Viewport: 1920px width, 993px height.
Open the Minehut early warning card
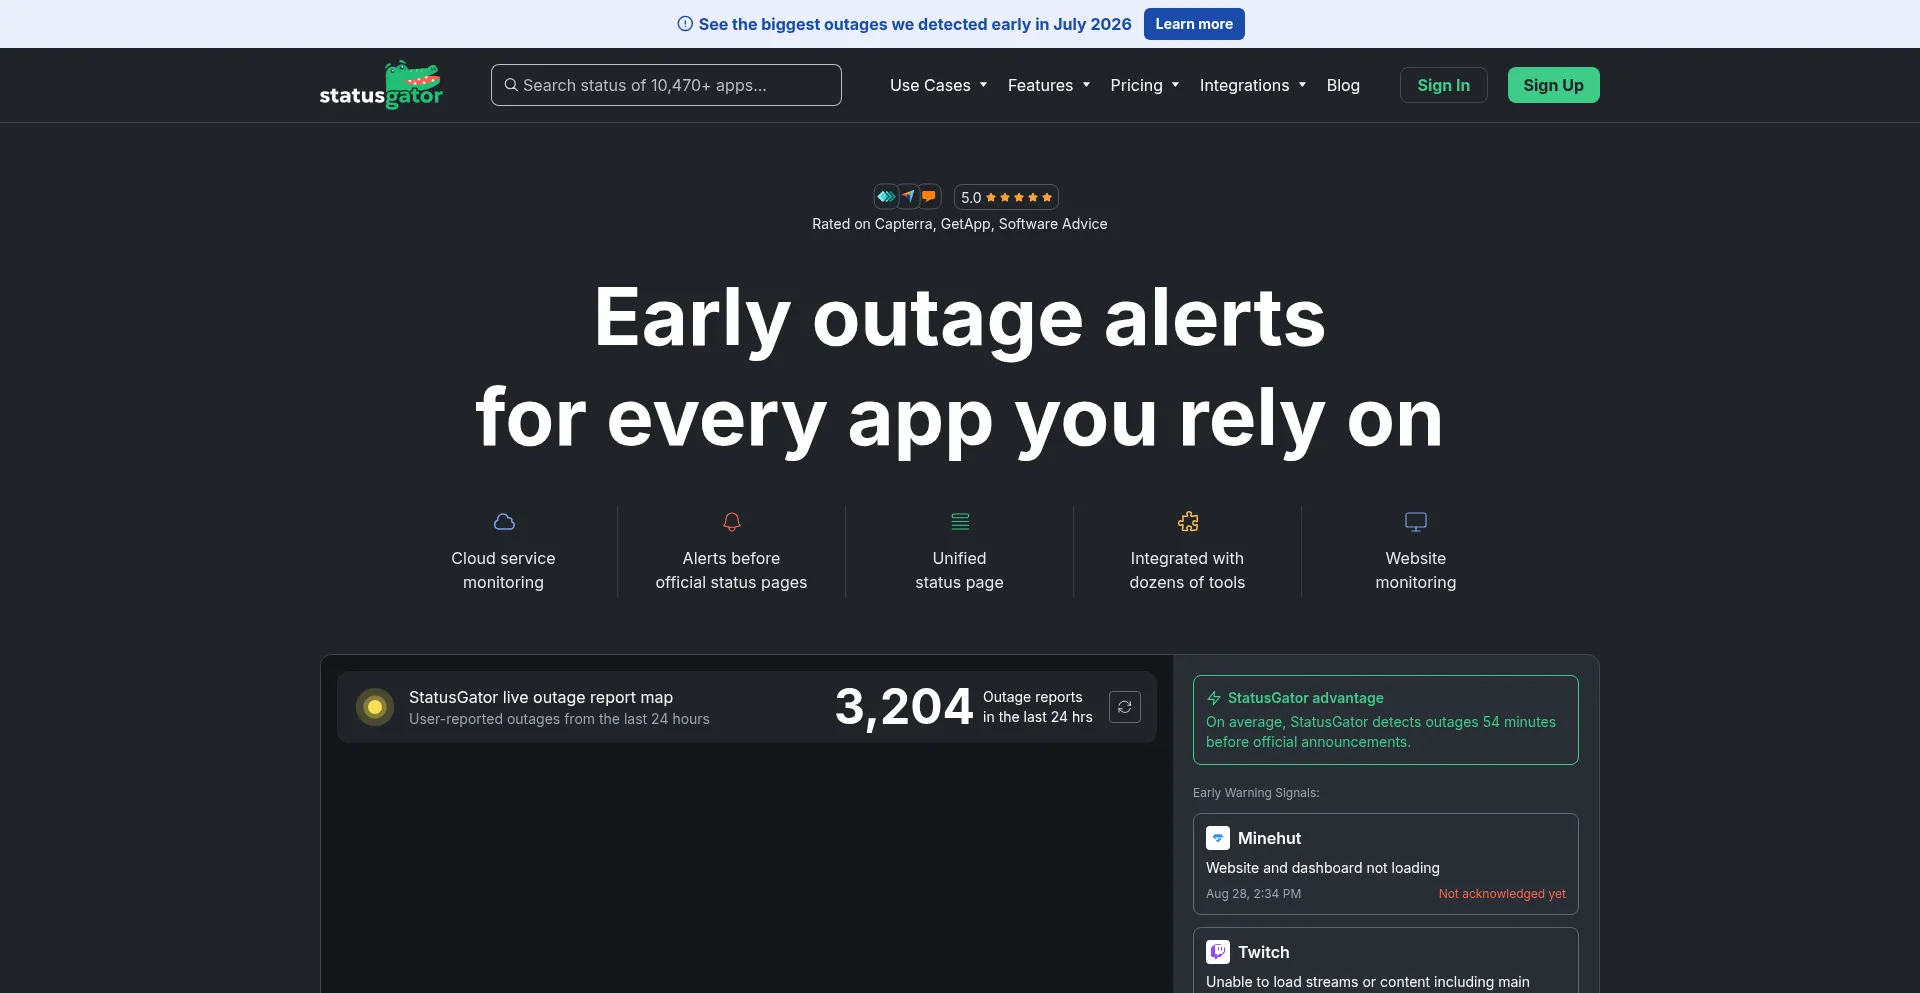tap(1385, 864)
